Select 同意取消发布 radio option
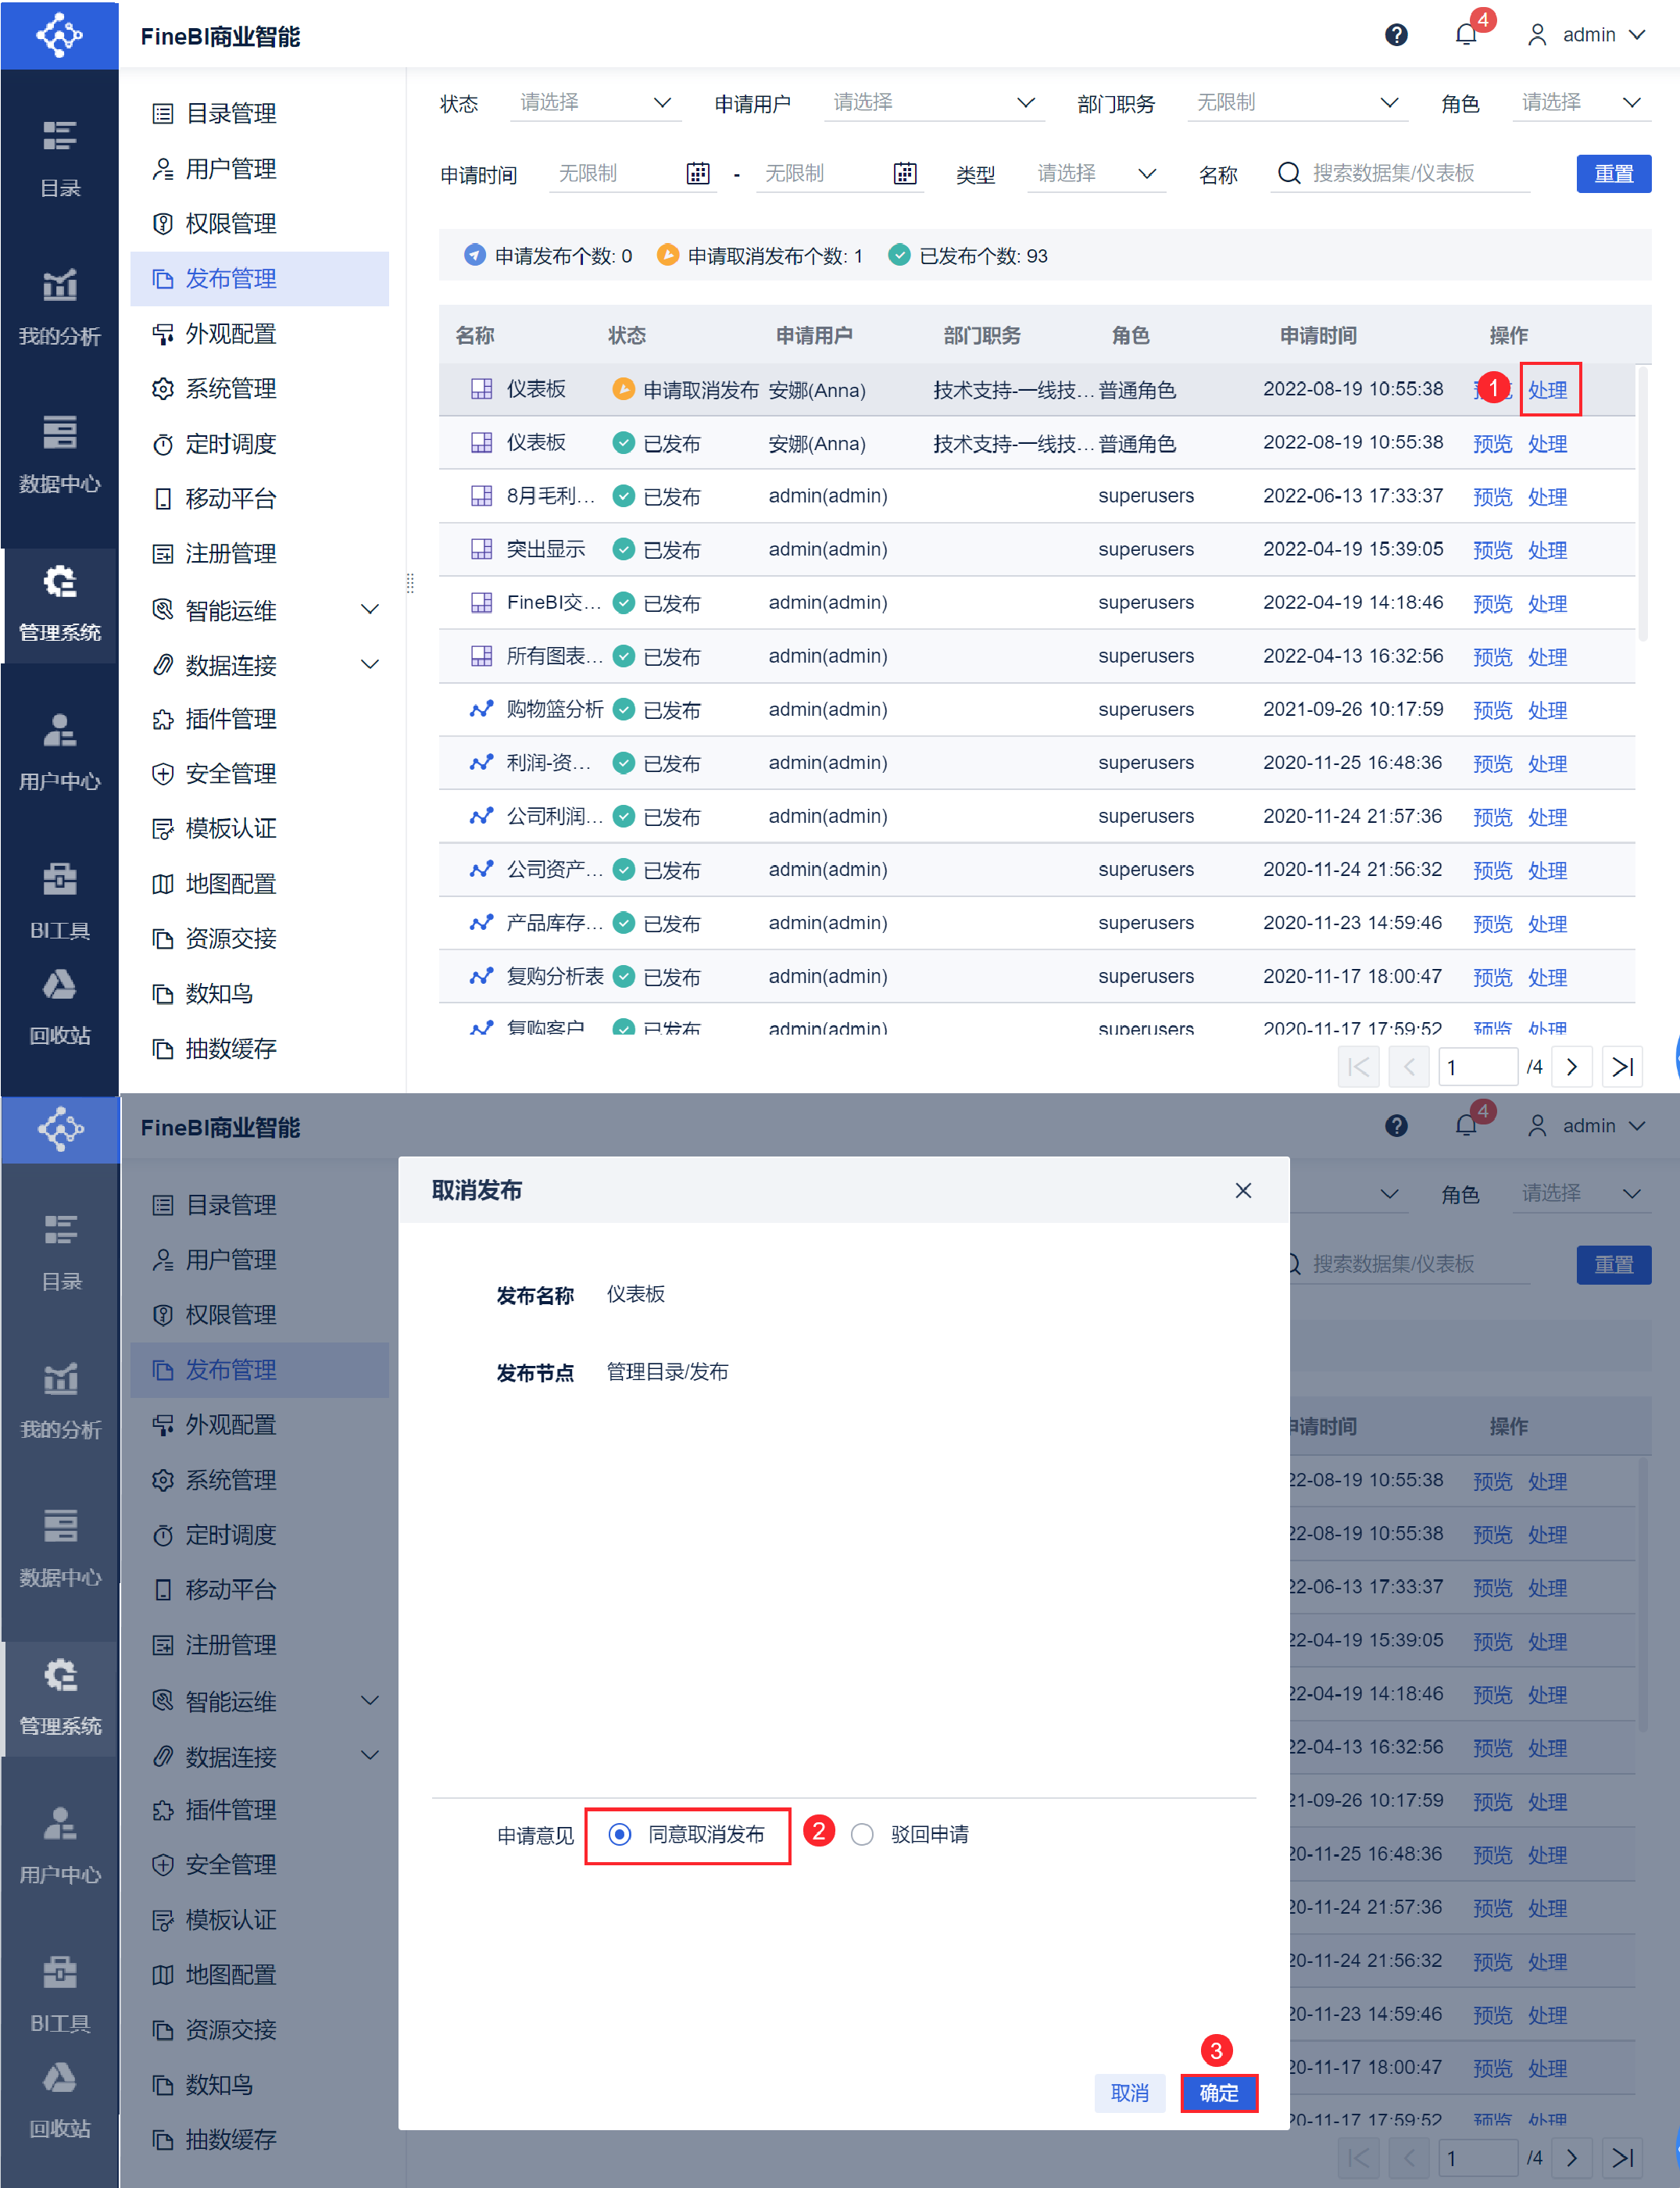This screenshot has width=1680, height=2188. [621, 1834]
